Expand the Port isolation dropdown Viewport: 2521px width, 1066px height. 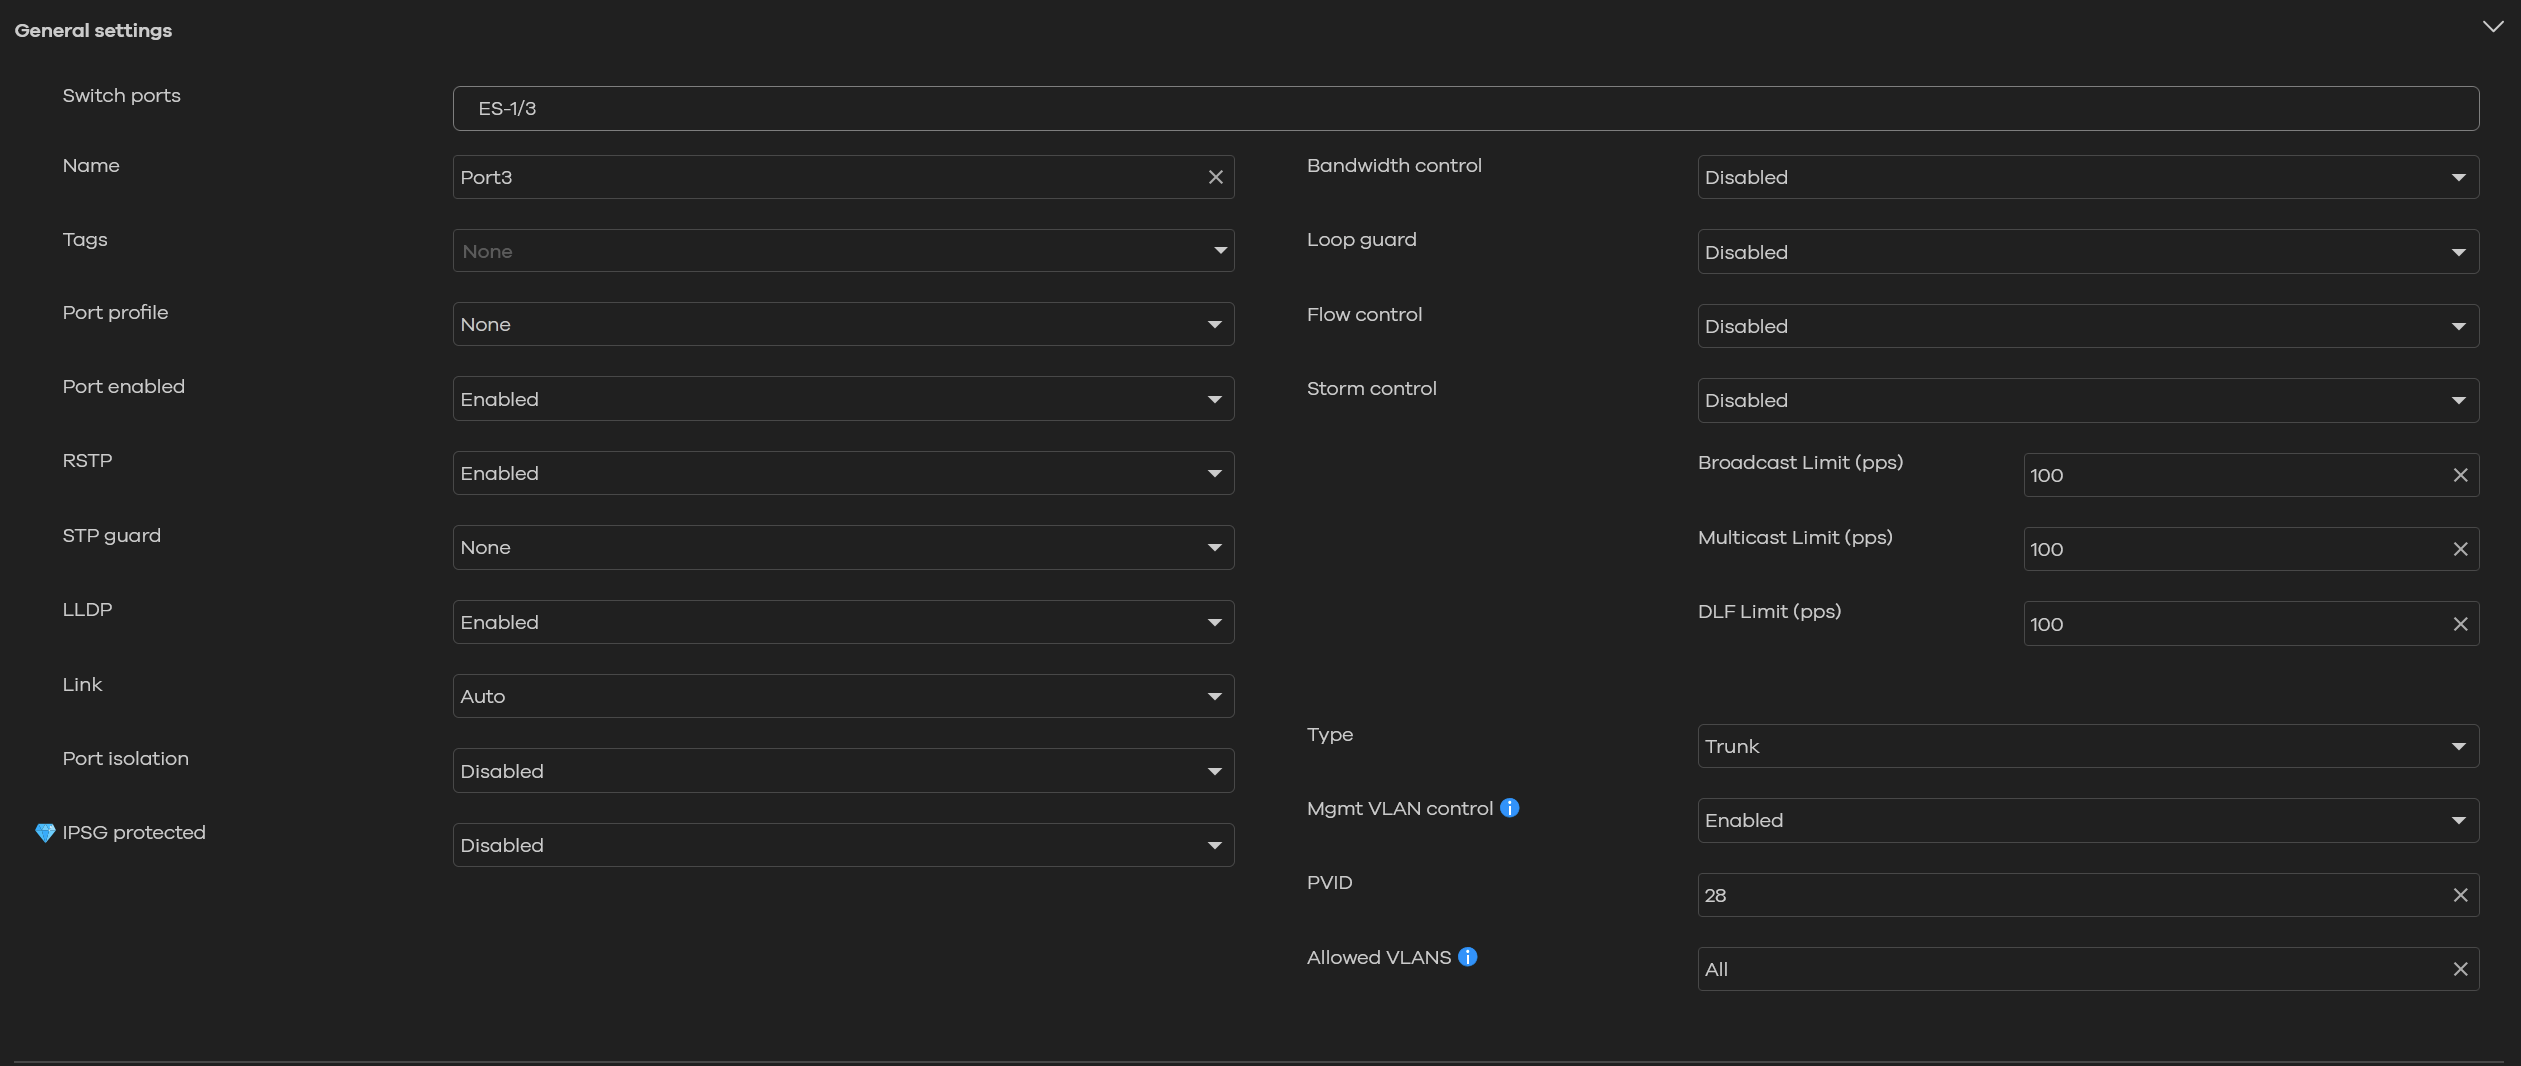(842, 771)
